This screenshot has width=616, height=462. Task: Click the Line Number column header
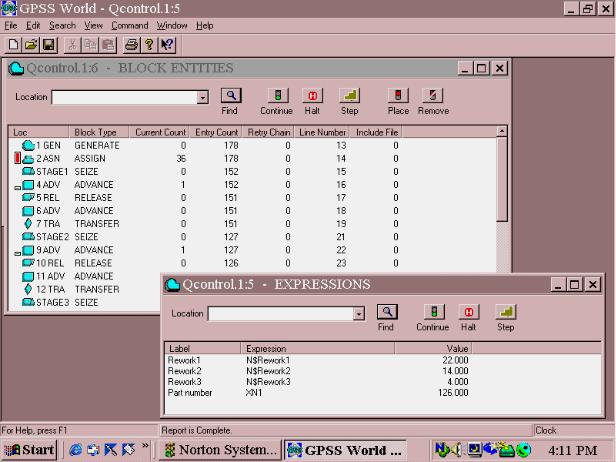(322, 132)
